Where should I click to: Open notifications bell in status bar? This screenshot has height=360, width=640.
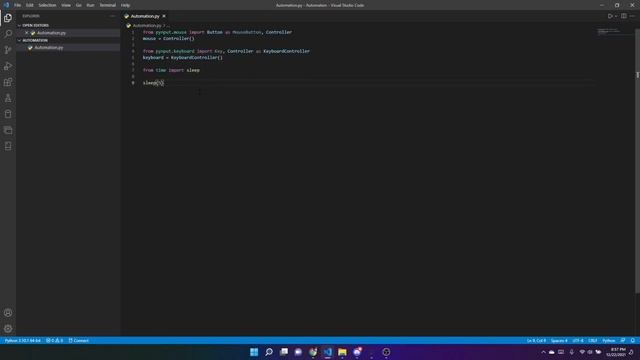tap(633, 340)
